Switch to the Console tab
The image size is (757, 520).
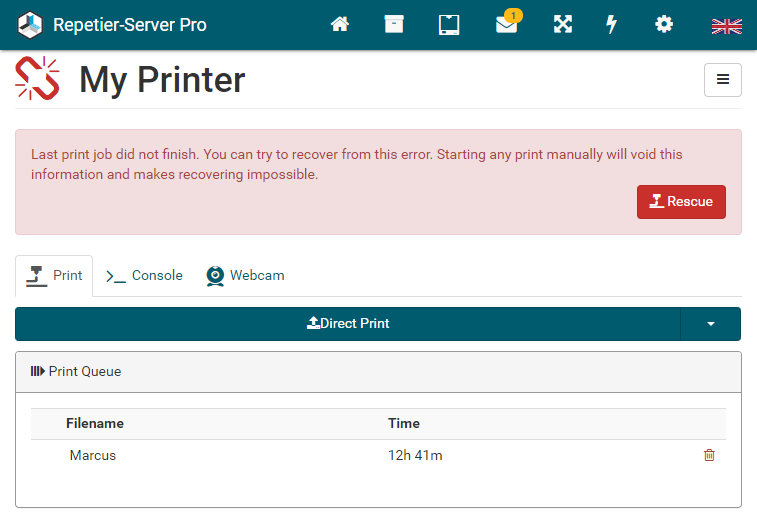tap(145, 276)
